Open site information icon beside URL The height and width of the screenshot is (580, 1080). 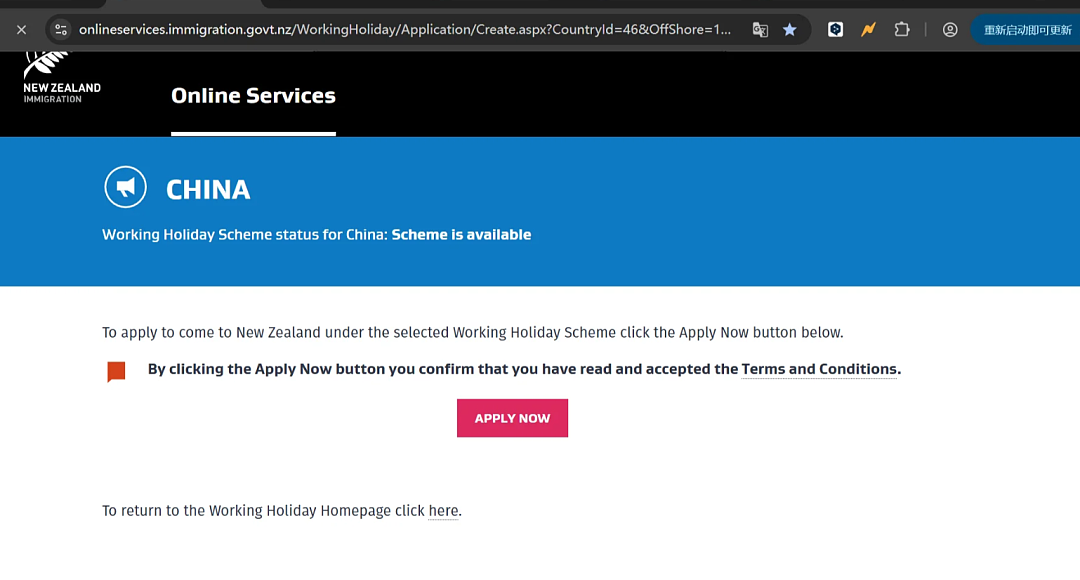pyautogui.click(x=61, y=30)
